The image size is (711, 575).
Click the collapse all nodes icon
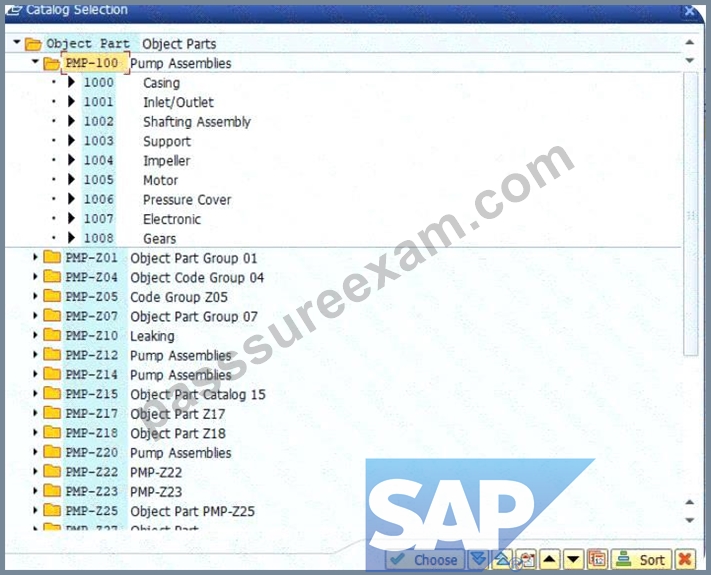tap(502, 559)
